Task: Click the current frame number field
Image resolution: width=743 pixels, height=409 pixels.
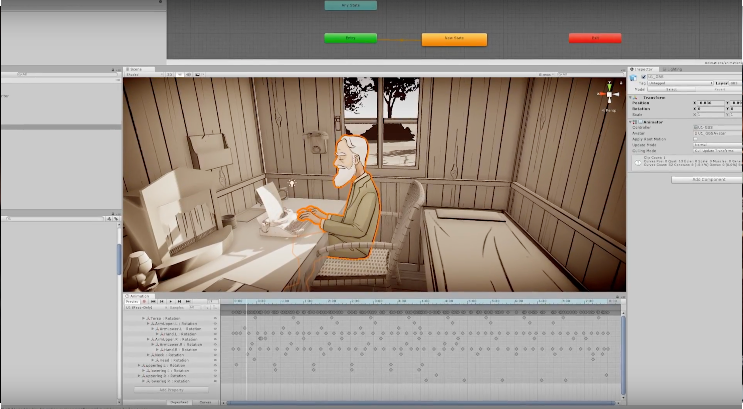Action: point(213,301)
